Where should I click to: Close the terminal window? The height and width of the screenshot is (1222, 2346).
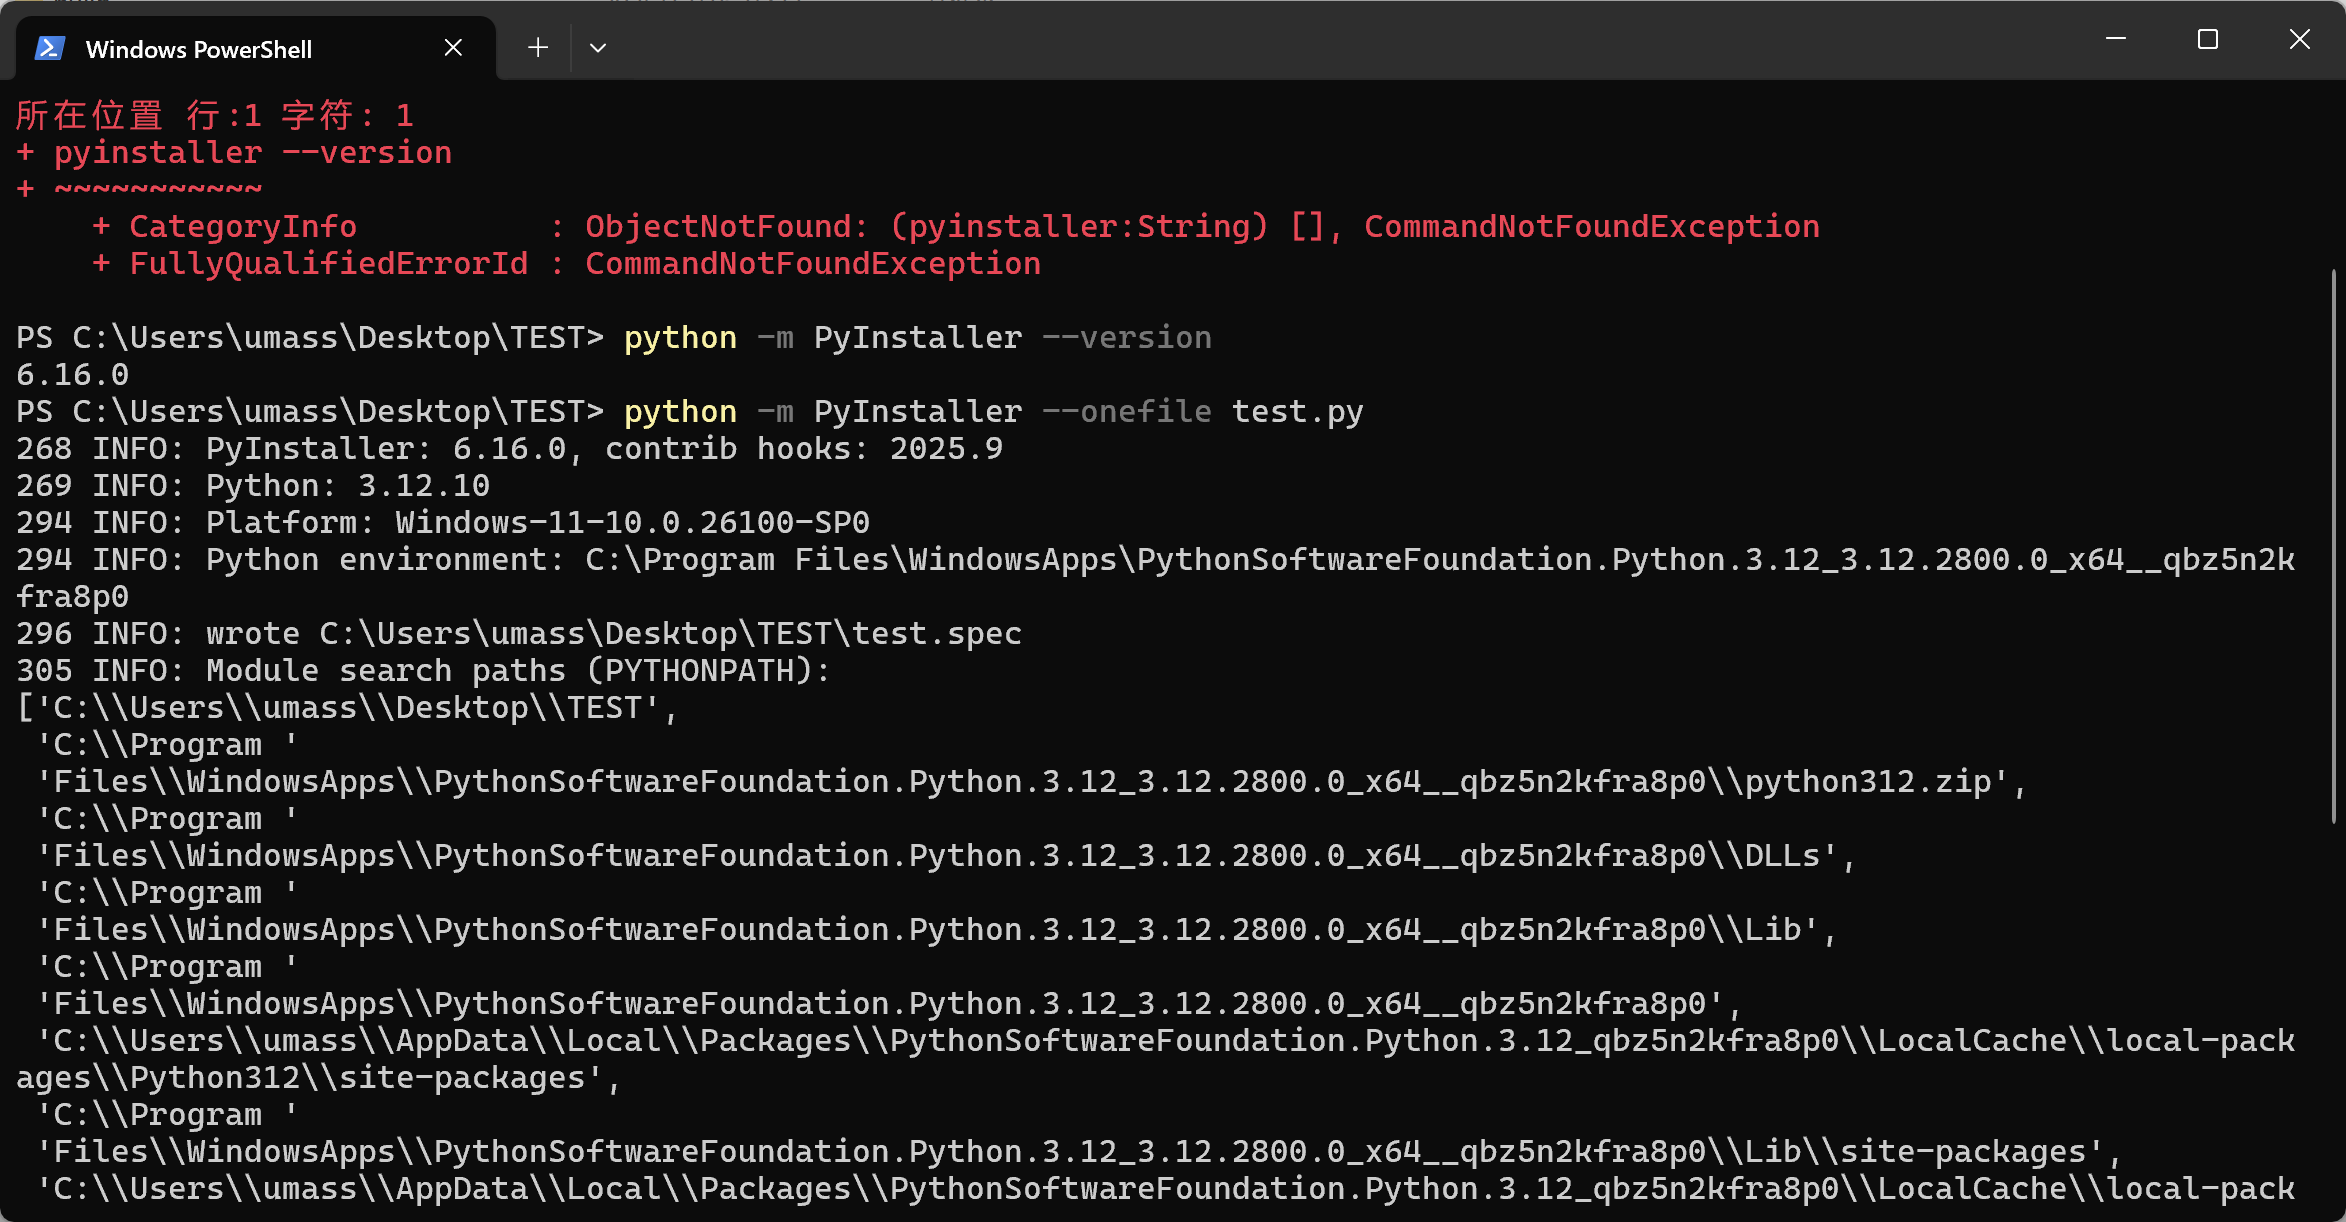tap(2300, 40)
